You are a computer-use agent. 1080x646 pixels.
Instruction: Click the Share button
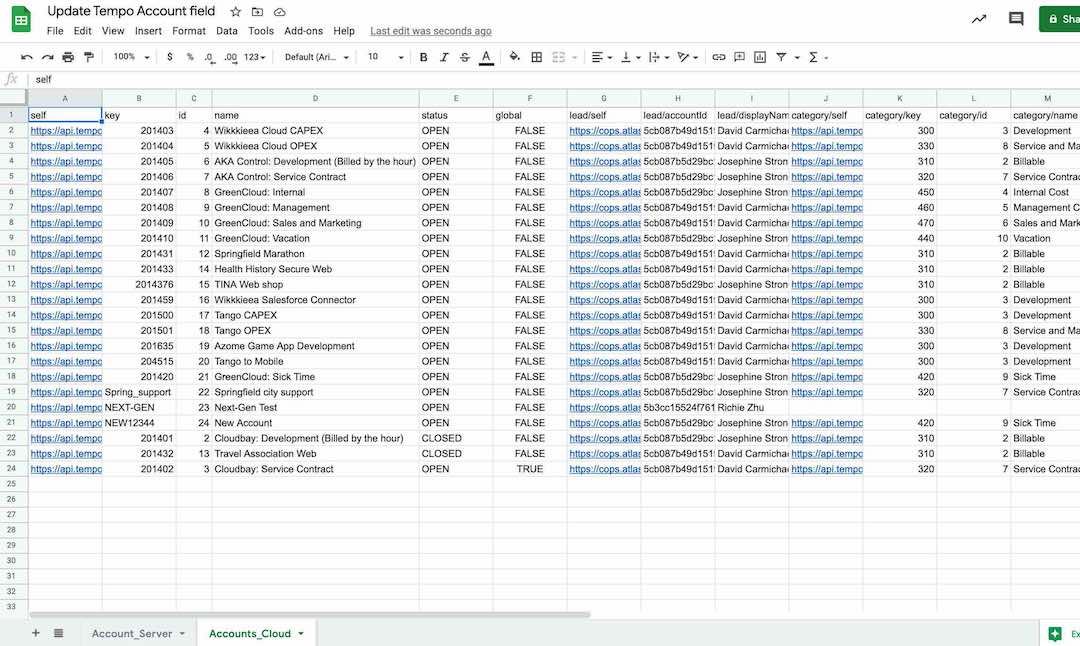(1062, 17)
